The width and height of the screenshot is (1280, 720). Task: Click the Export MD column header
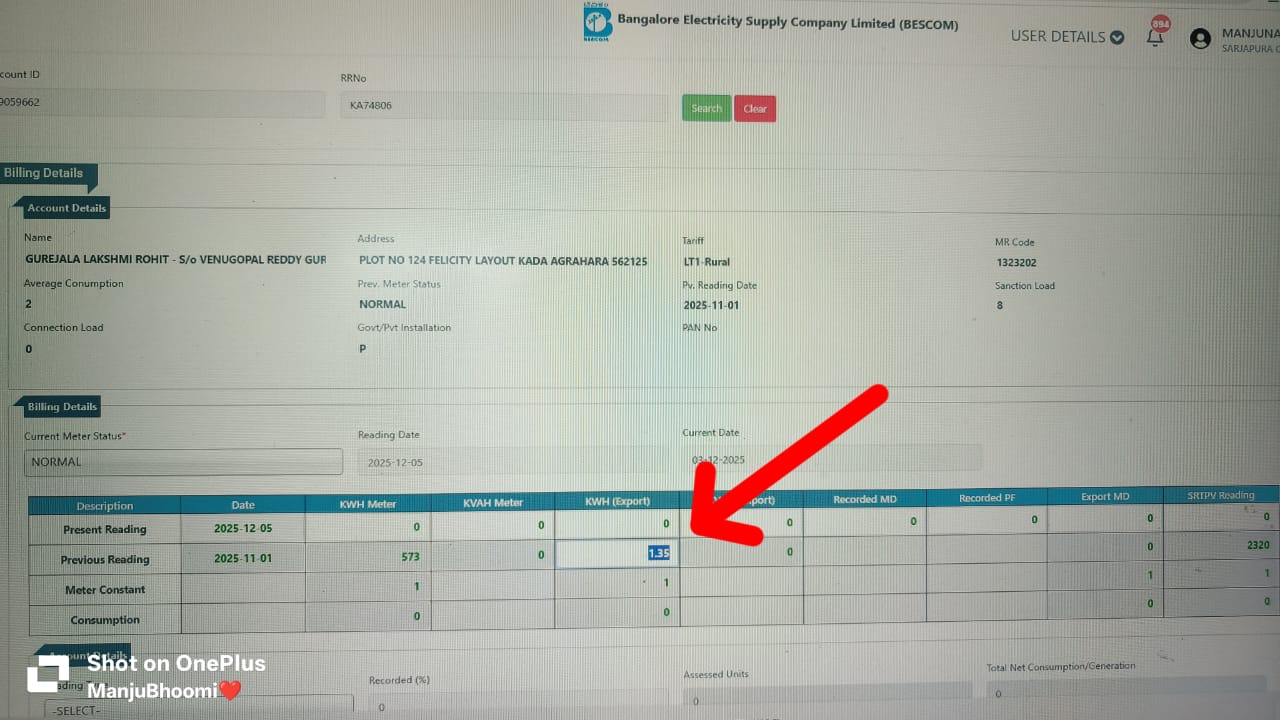coord(1106,496)
